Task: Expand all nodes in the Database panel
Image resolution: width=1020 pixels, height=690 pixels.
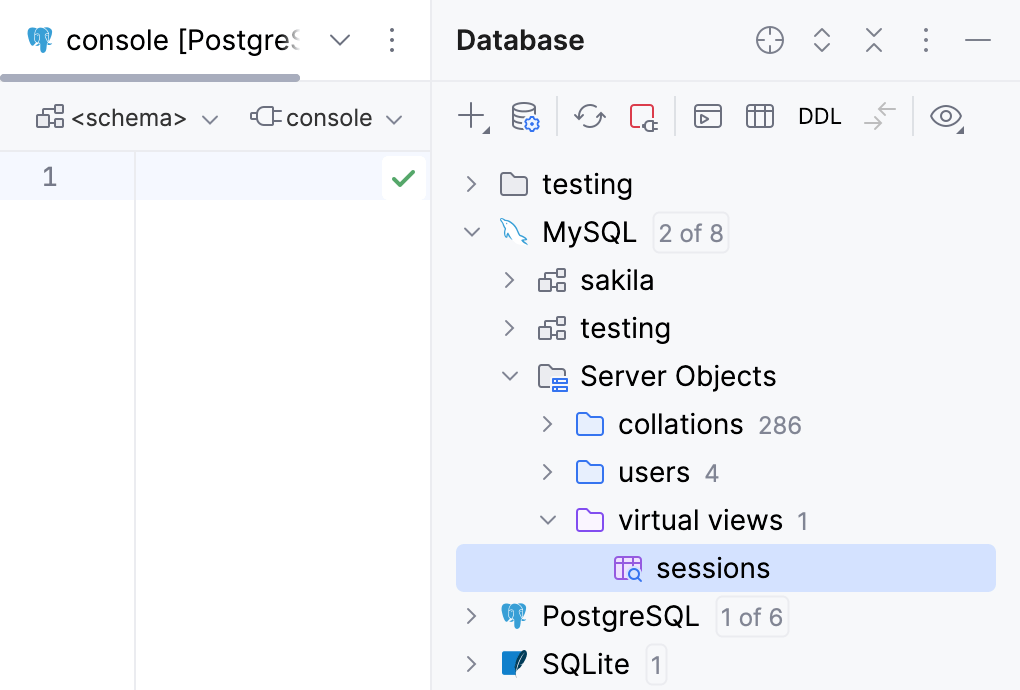Action: tap(821, 40)
